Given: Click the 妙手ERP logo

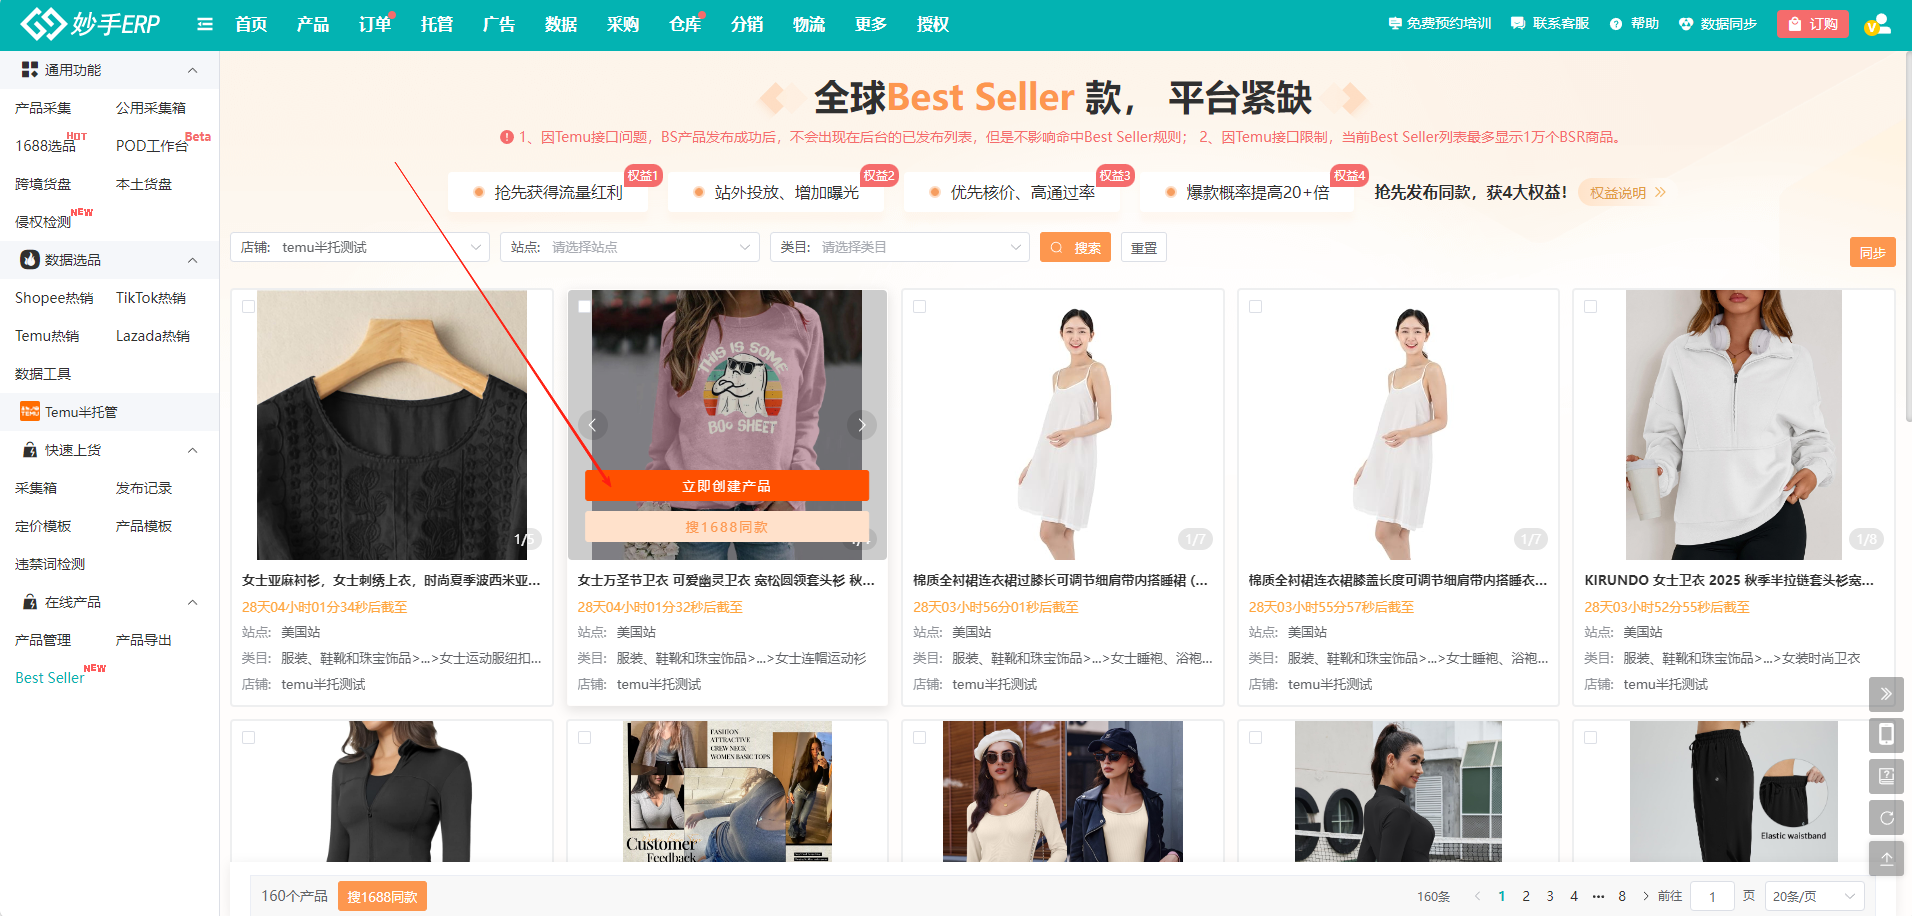Looking at the screenshot, I should click(x=90, y=23).
